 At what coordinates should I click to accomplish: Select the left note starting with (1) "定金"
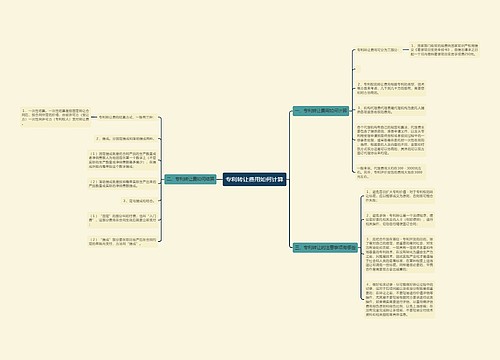point(122,220)
